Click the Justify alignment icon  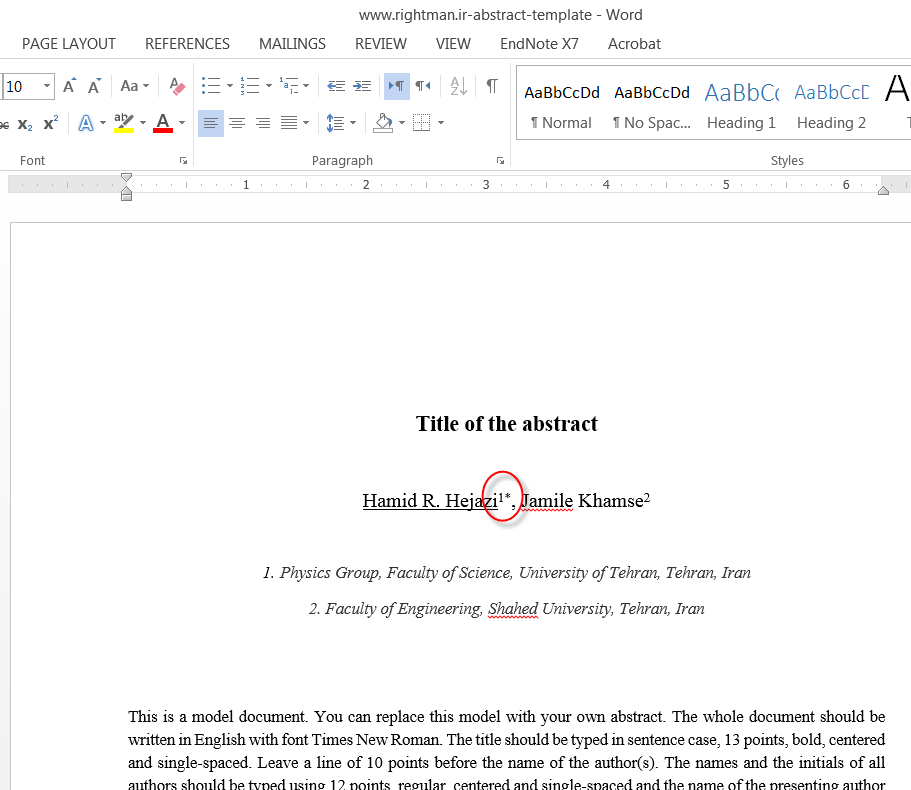tap(289, 124)
